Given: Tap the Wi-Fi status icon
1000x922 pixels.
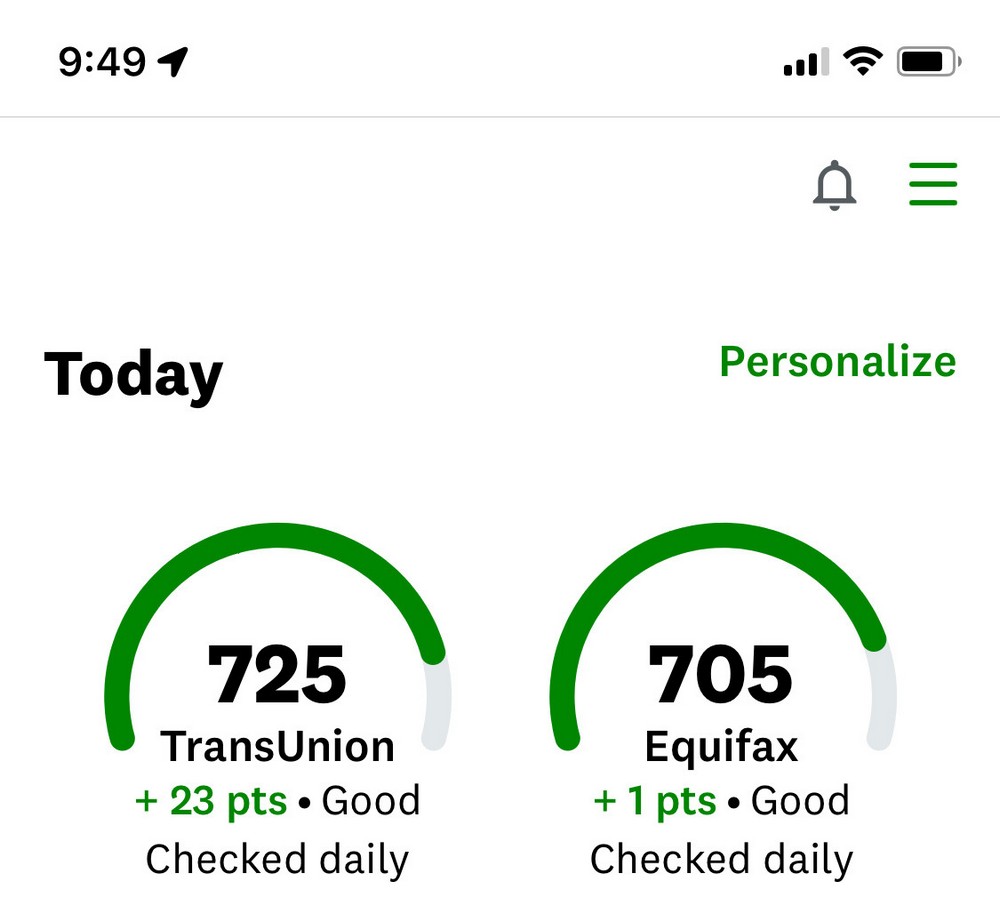Looking at the screenshot, I should click(861, 62).
